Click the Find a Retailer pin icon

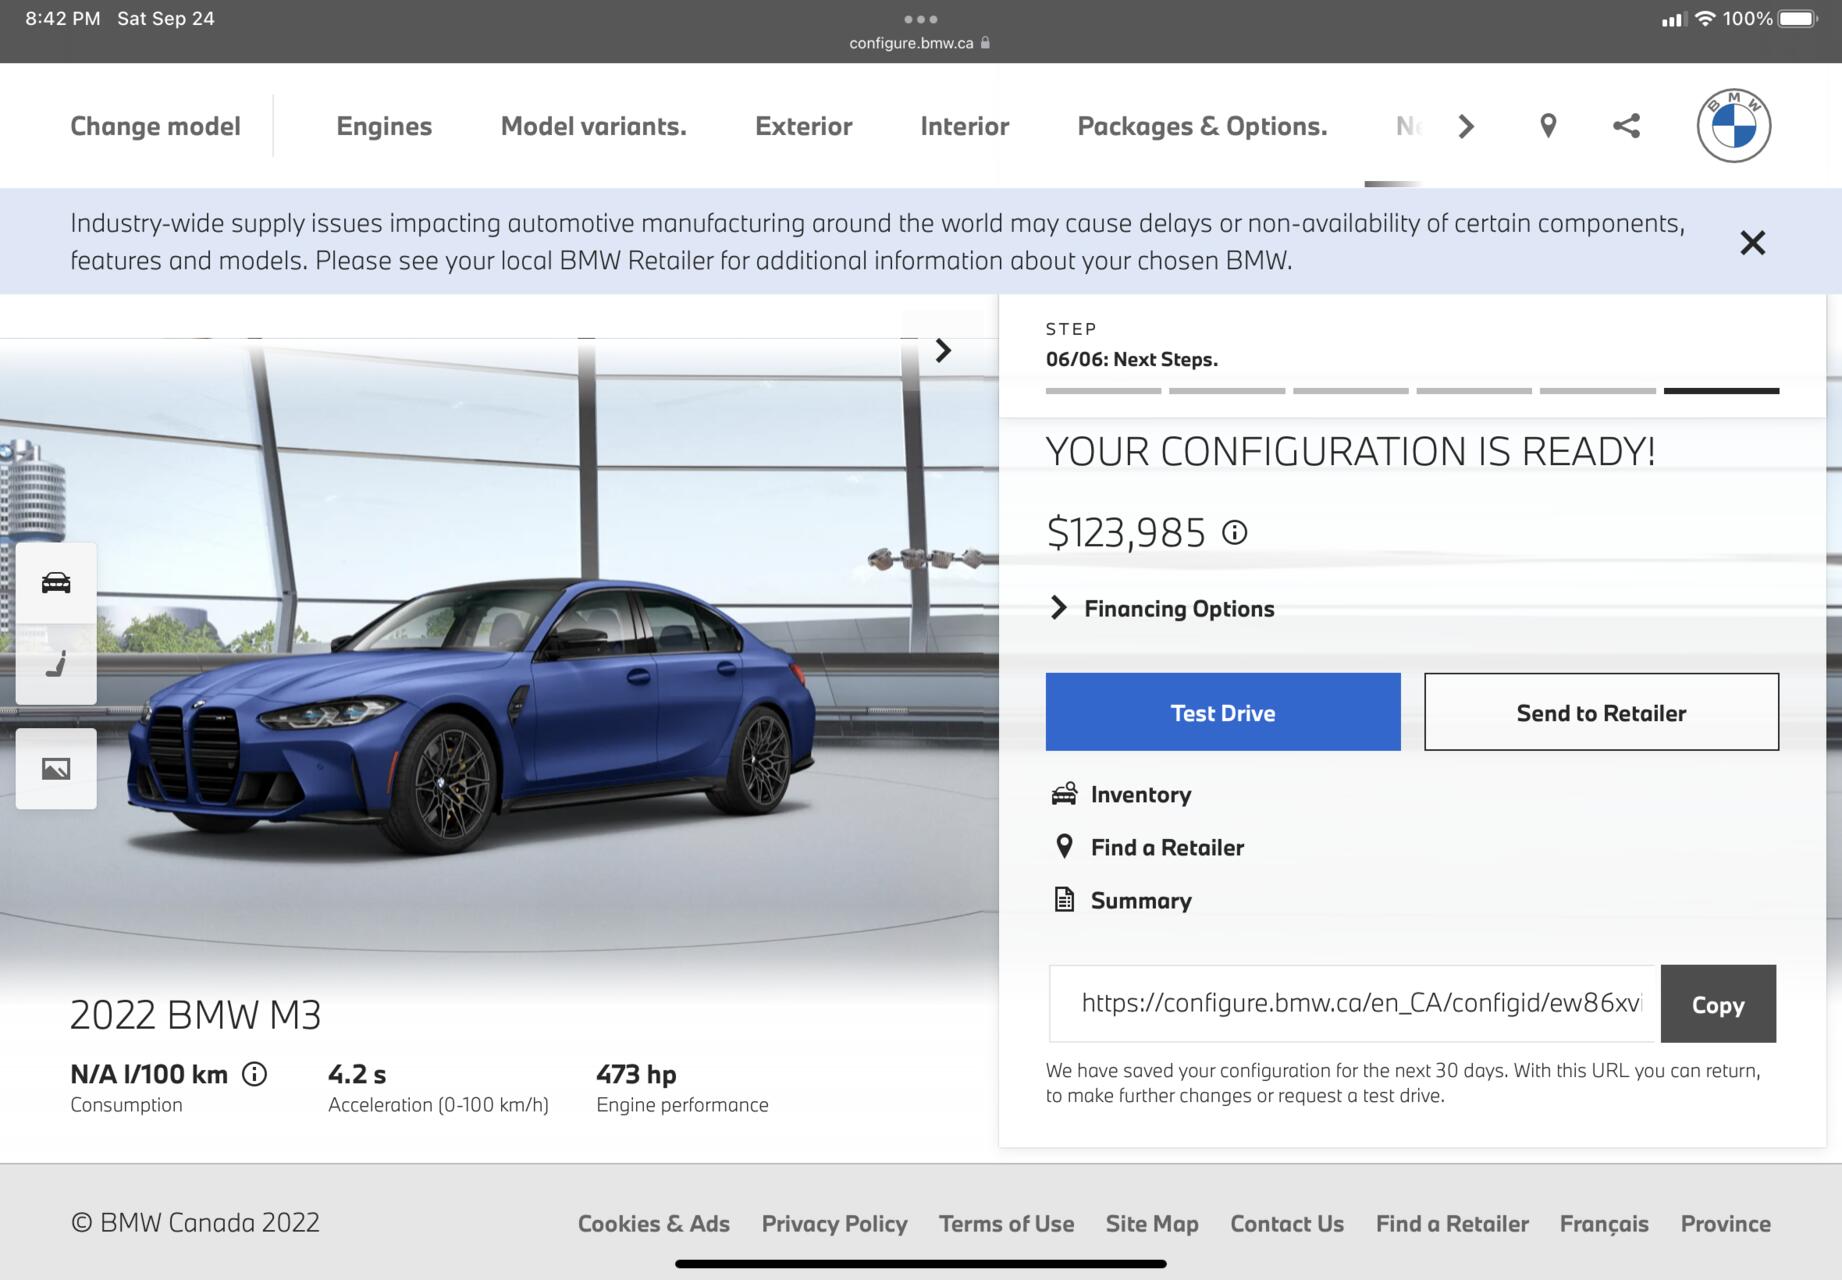pyautogui.click(x=1064, y=847)
